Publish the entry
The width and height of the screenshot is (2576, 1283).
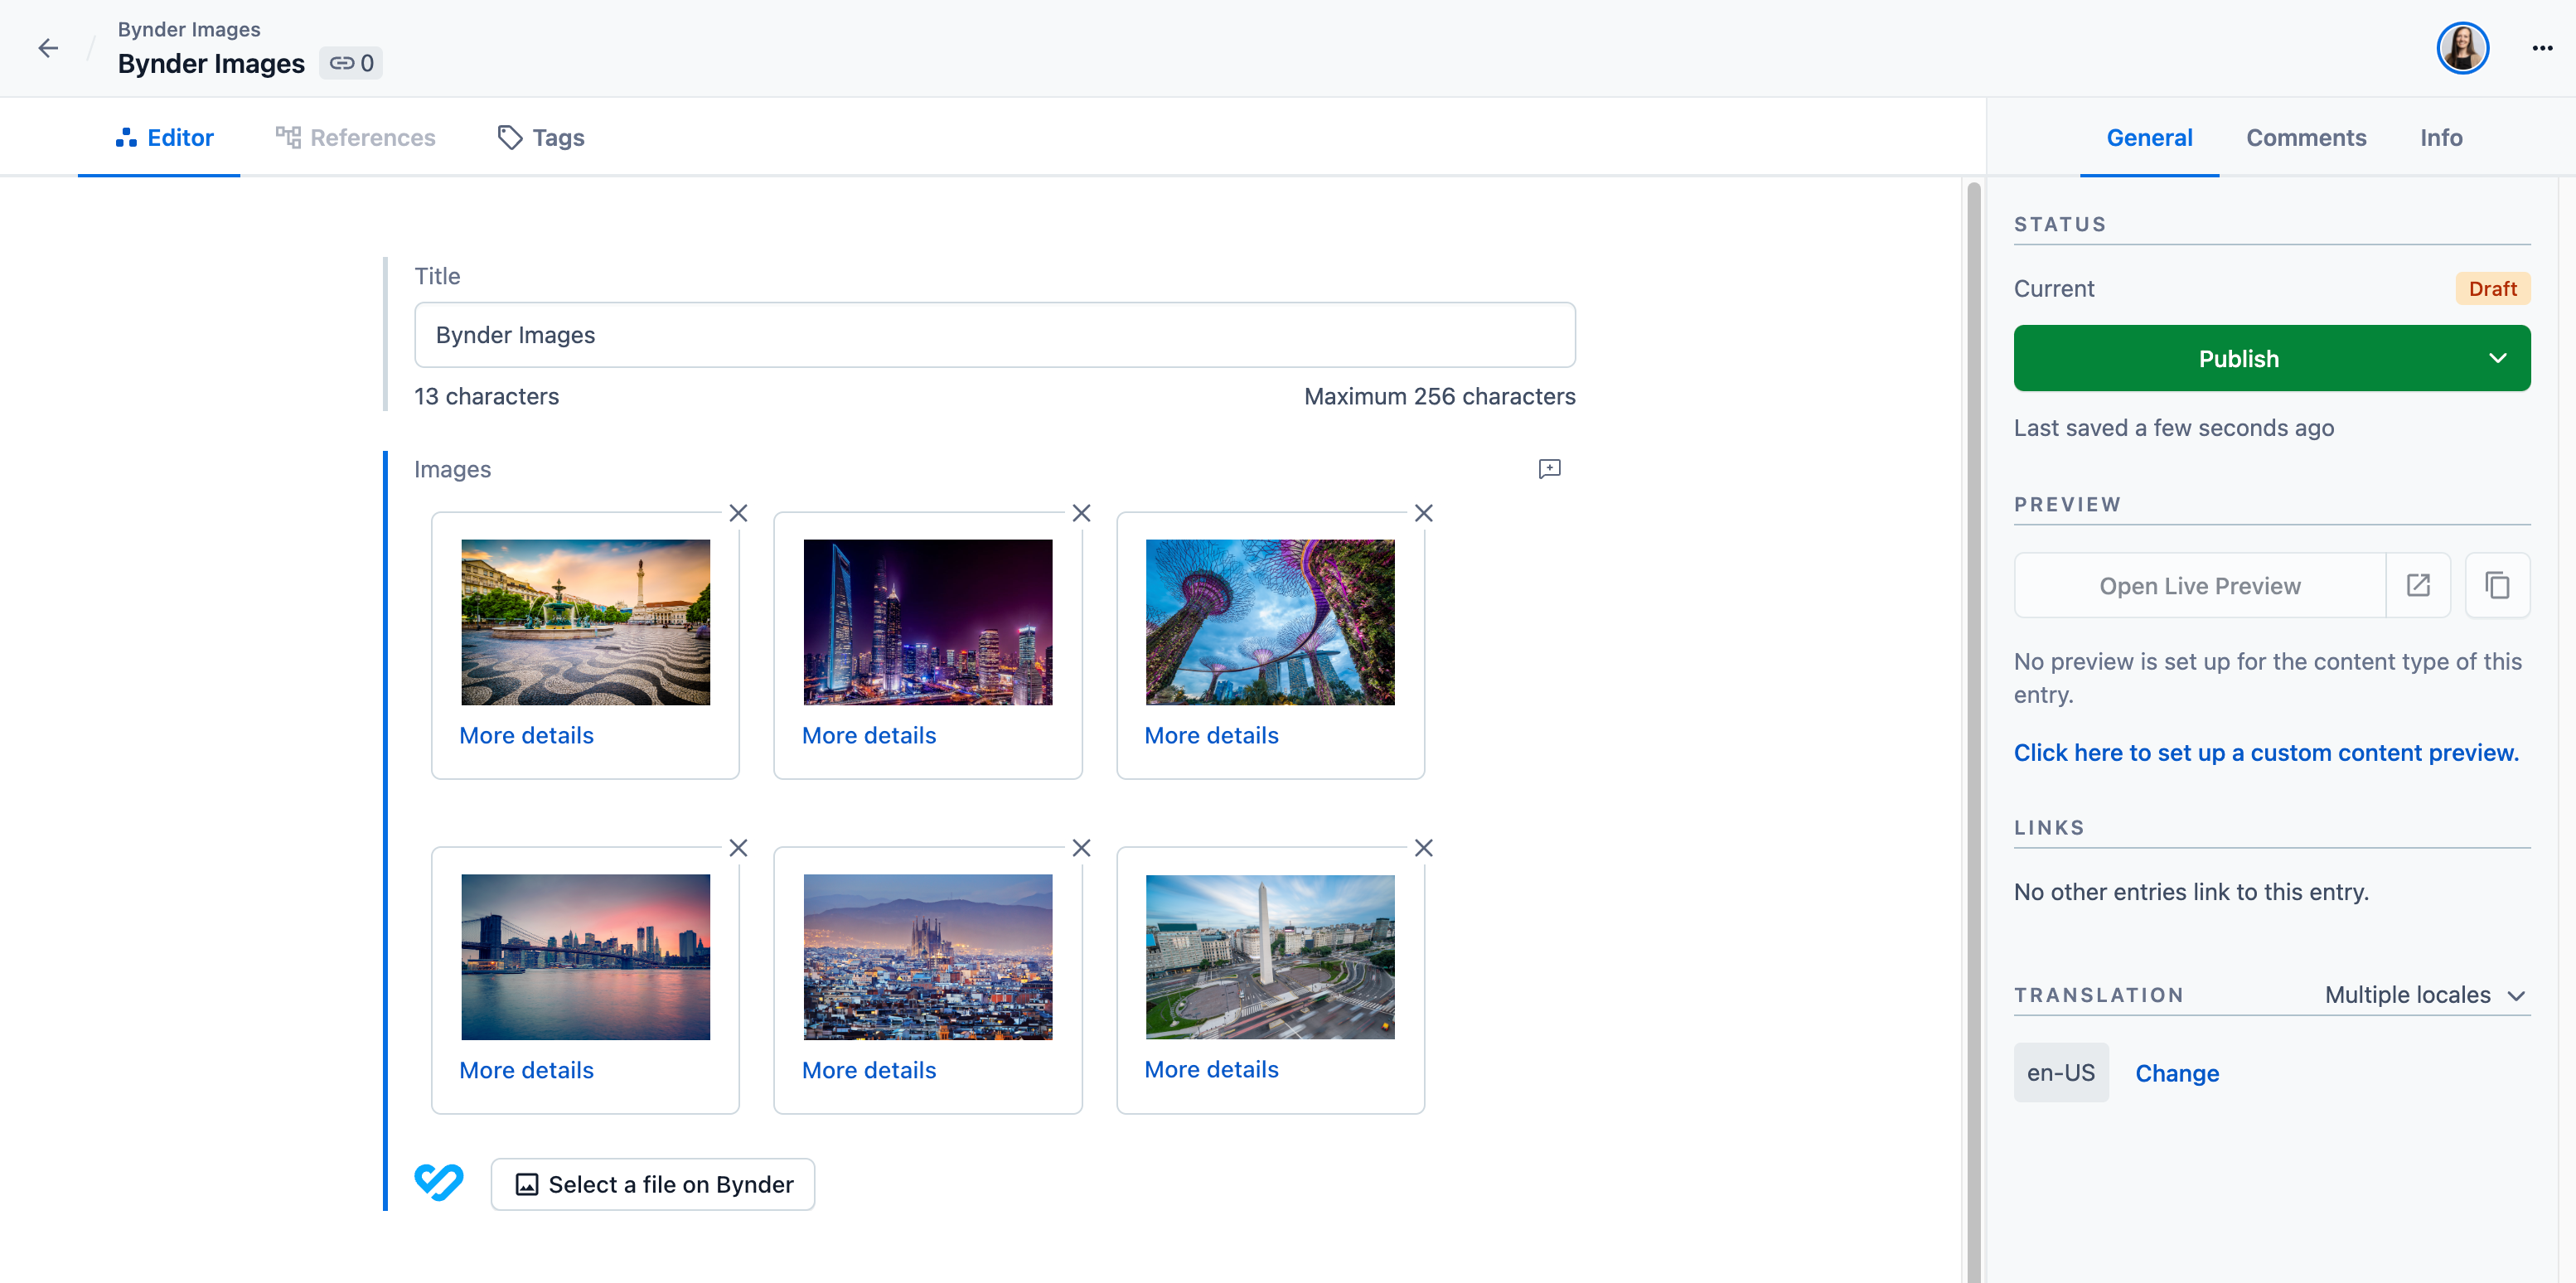pyautogui.click(x=2238, y=358)
